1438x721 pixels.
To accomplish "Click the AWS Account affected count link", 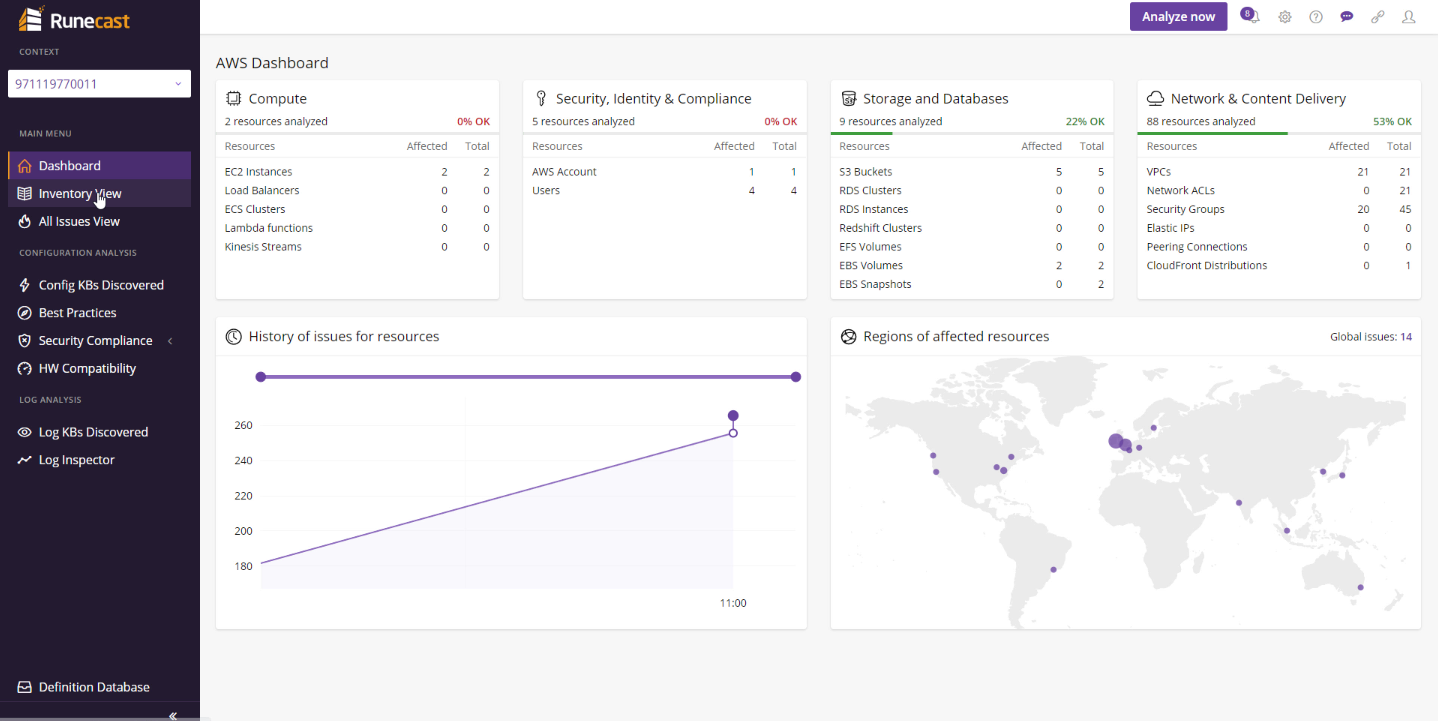I will click(x=752, y=172).
